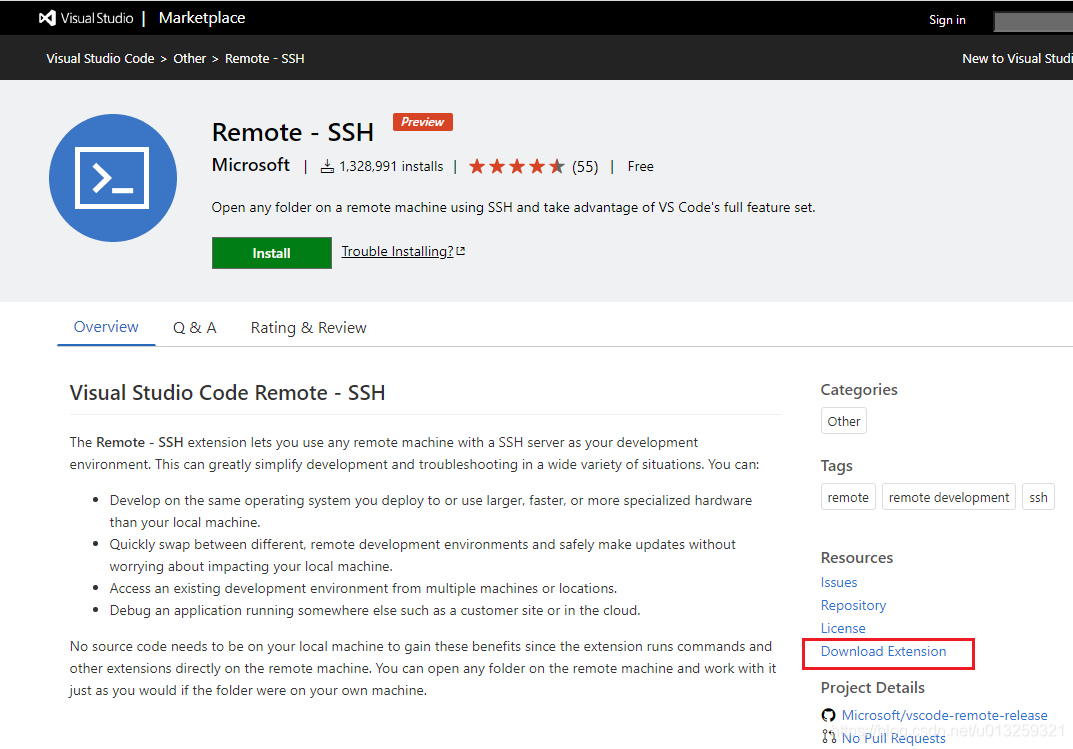
Task: Click the Project Details heading
Action: pos(872,687)
